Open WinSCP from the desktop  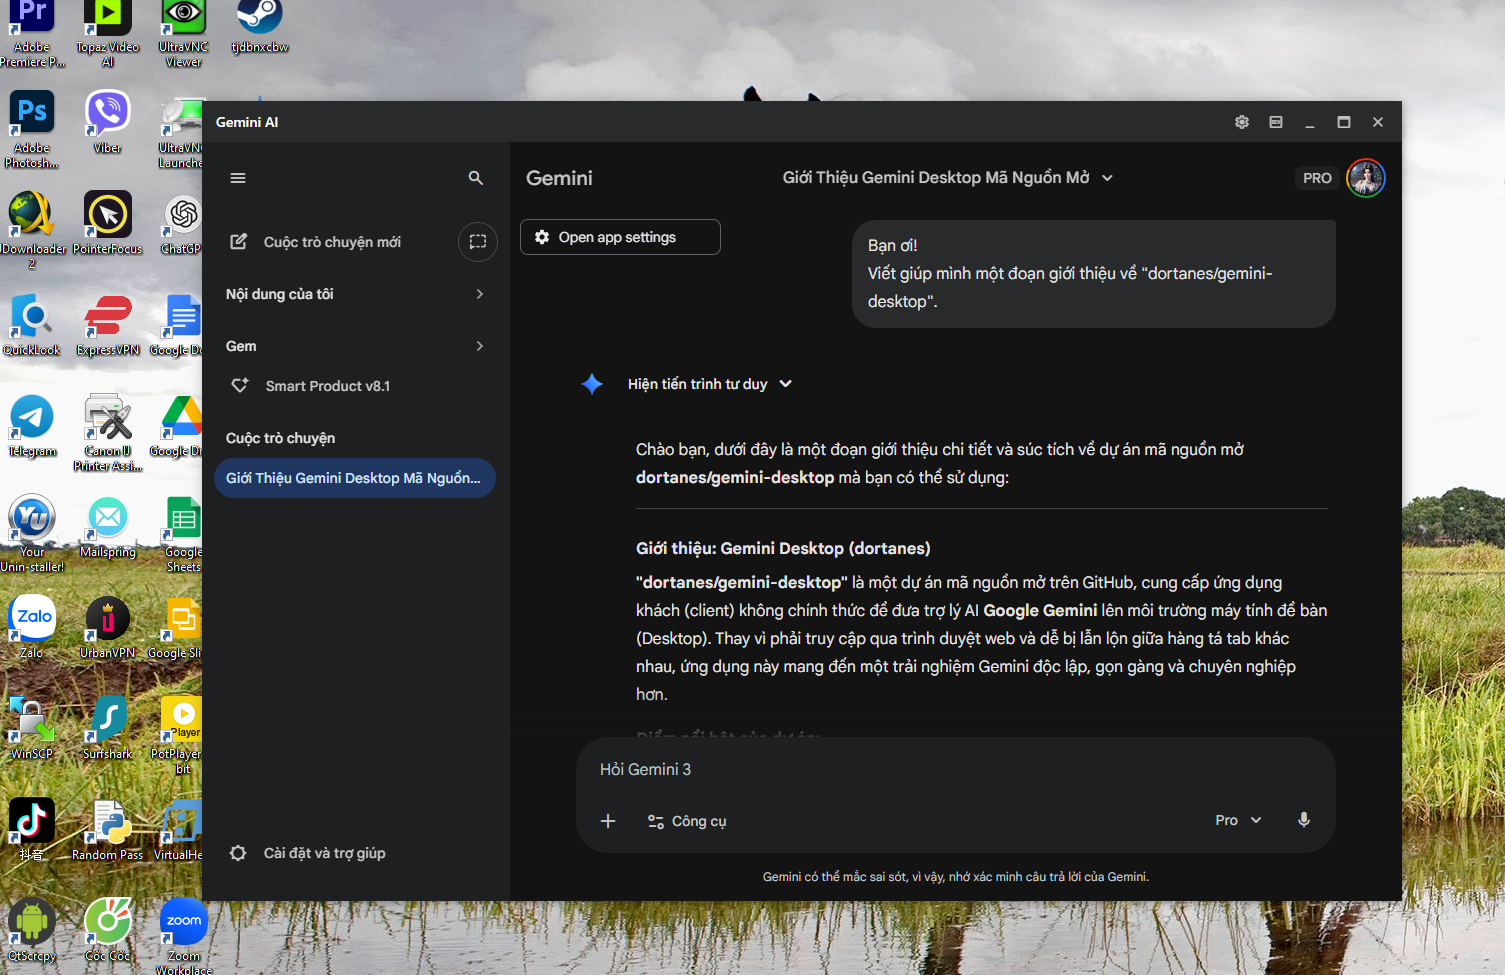click(32, 728)
